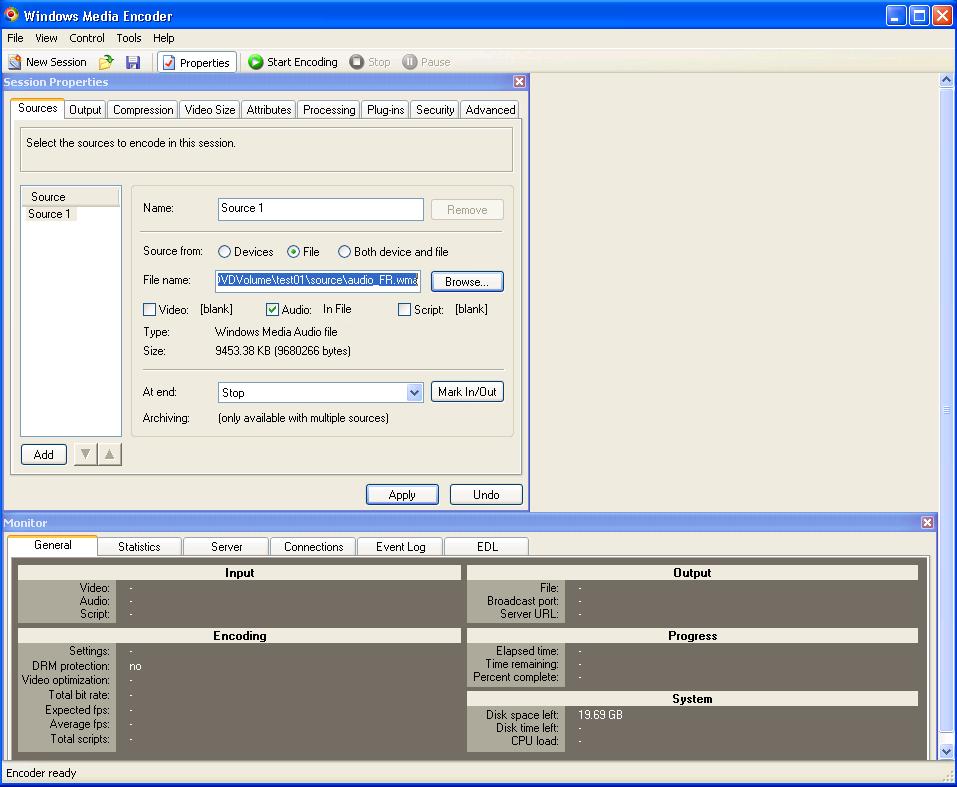Open the View menu
Screen dimensions: 957x787
tap(46, 38)
